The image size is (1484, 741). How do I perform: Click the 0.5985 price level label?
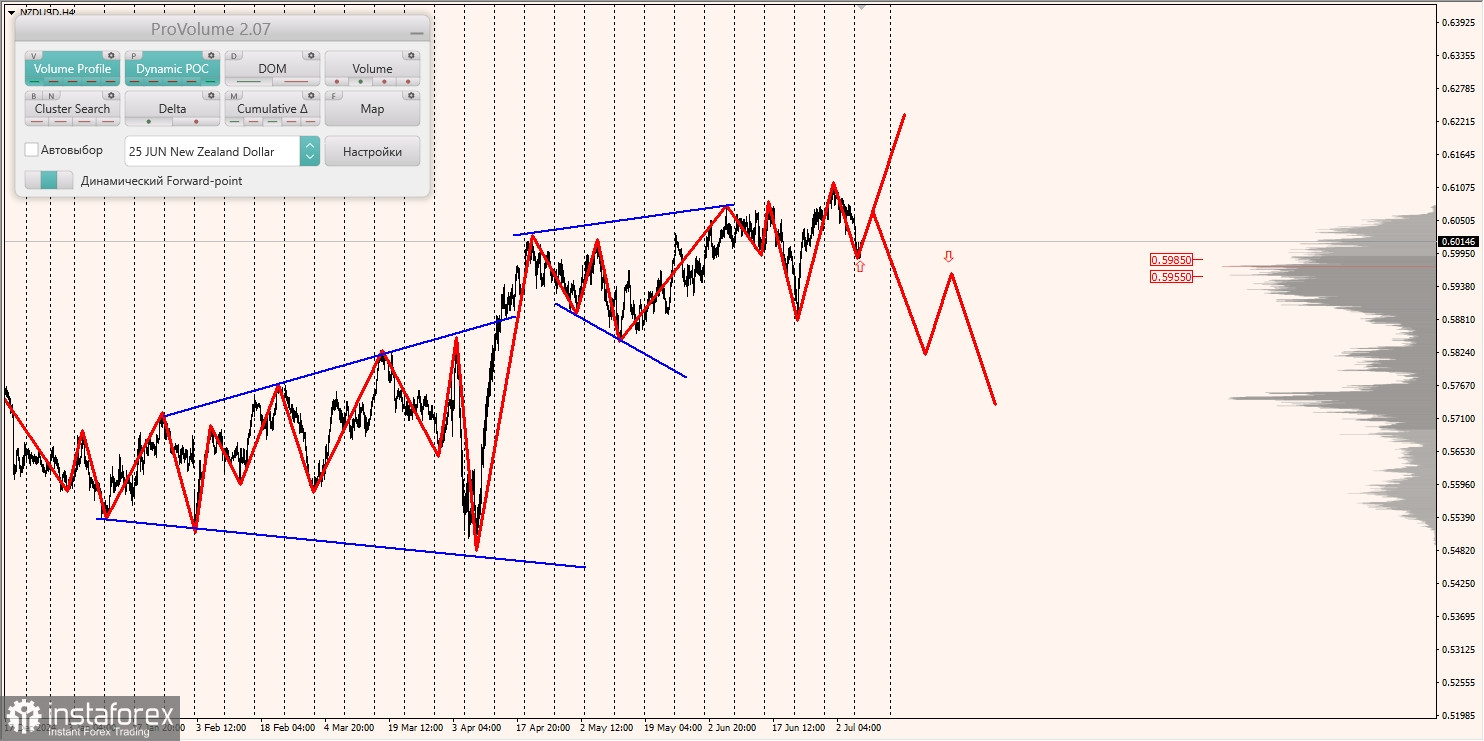pyautogui.click(x=1171, y=259)
